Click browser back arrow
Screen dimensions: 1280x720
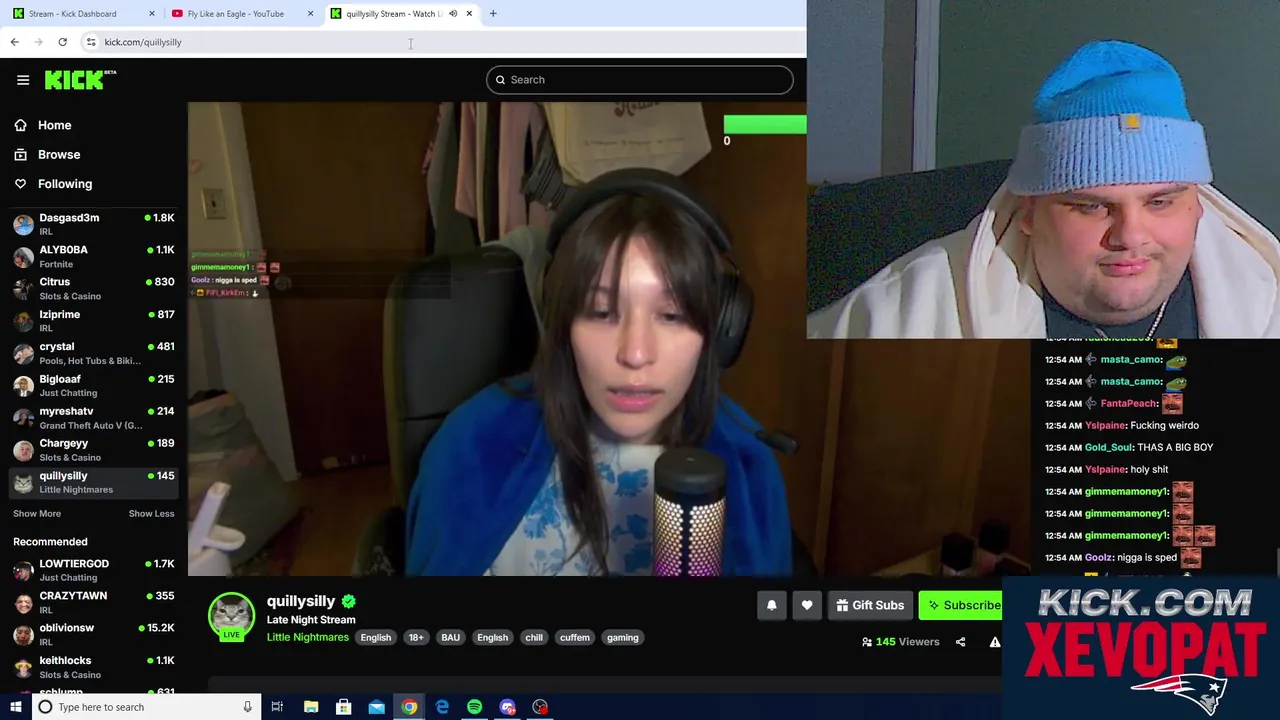14,42
